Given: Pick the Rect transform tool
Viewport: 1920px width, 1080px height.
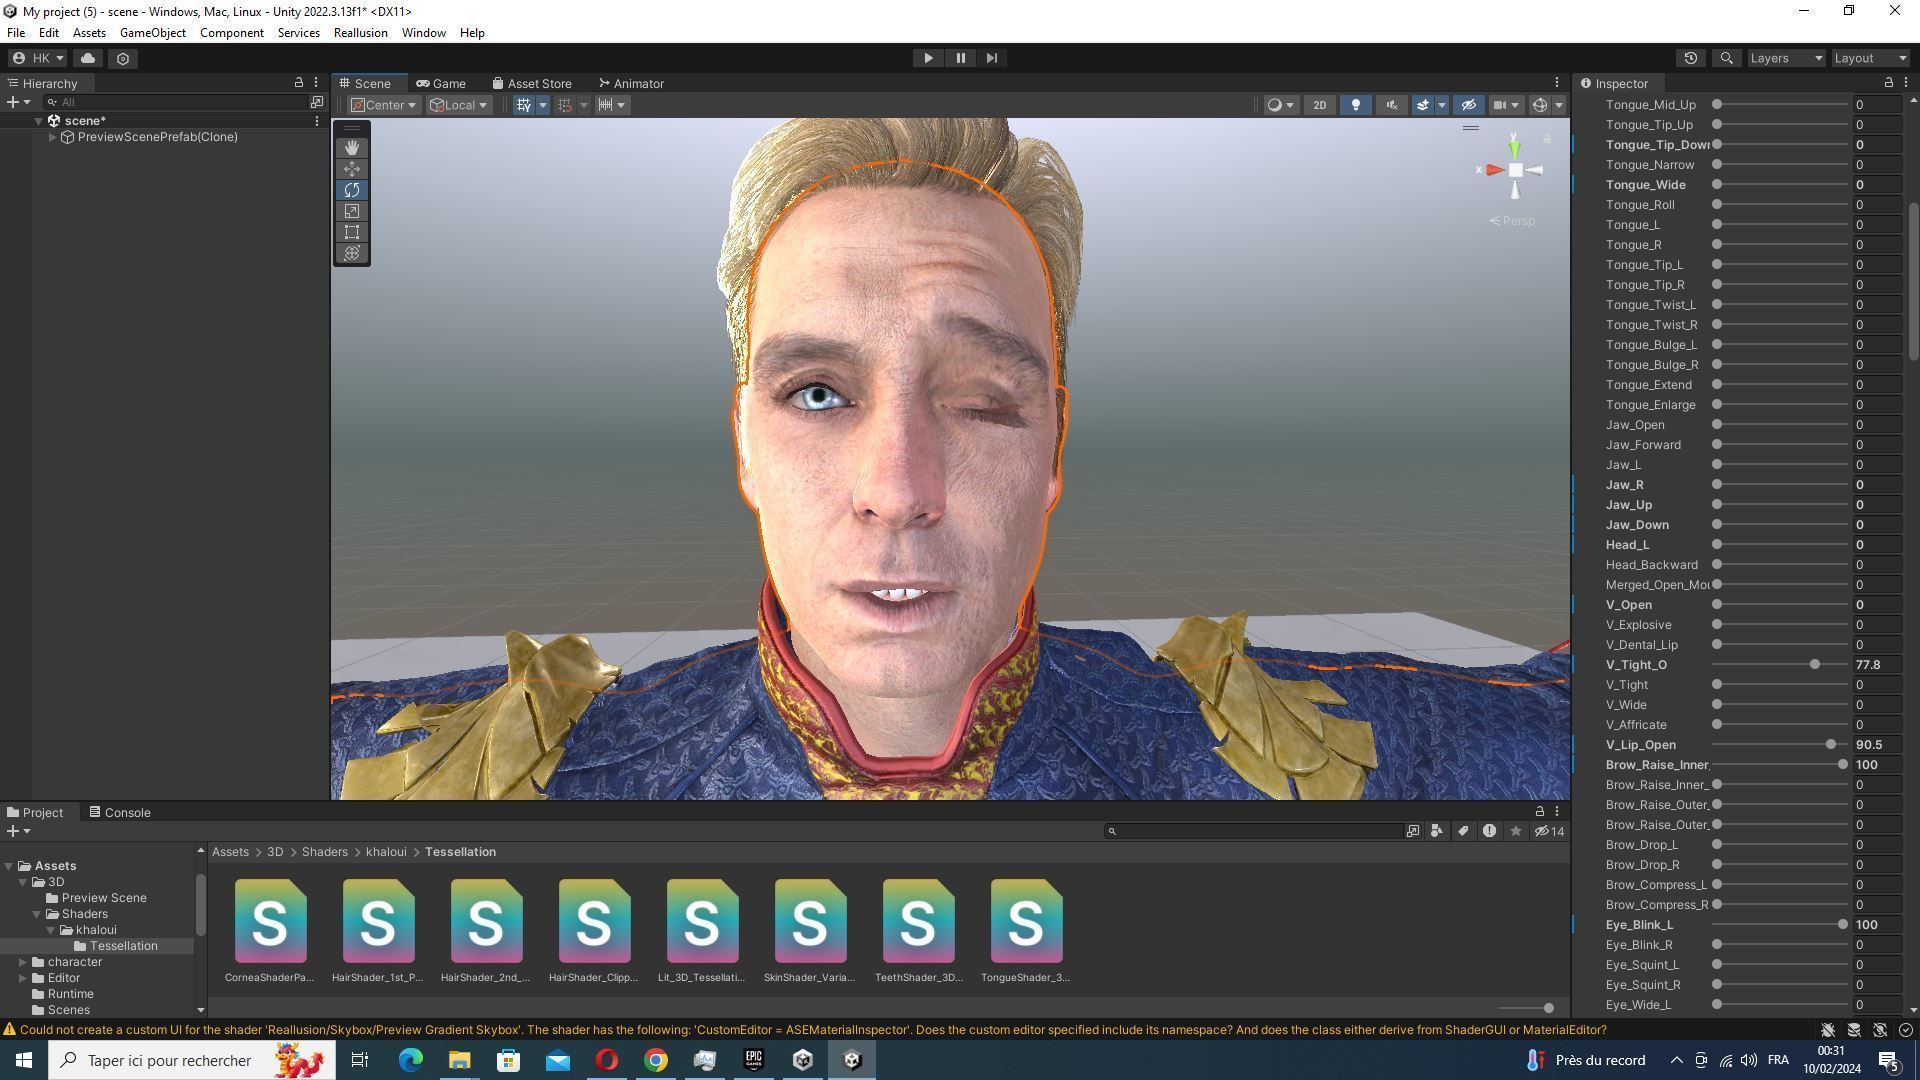Looking at the screenshot, I should tap(351, 232).
